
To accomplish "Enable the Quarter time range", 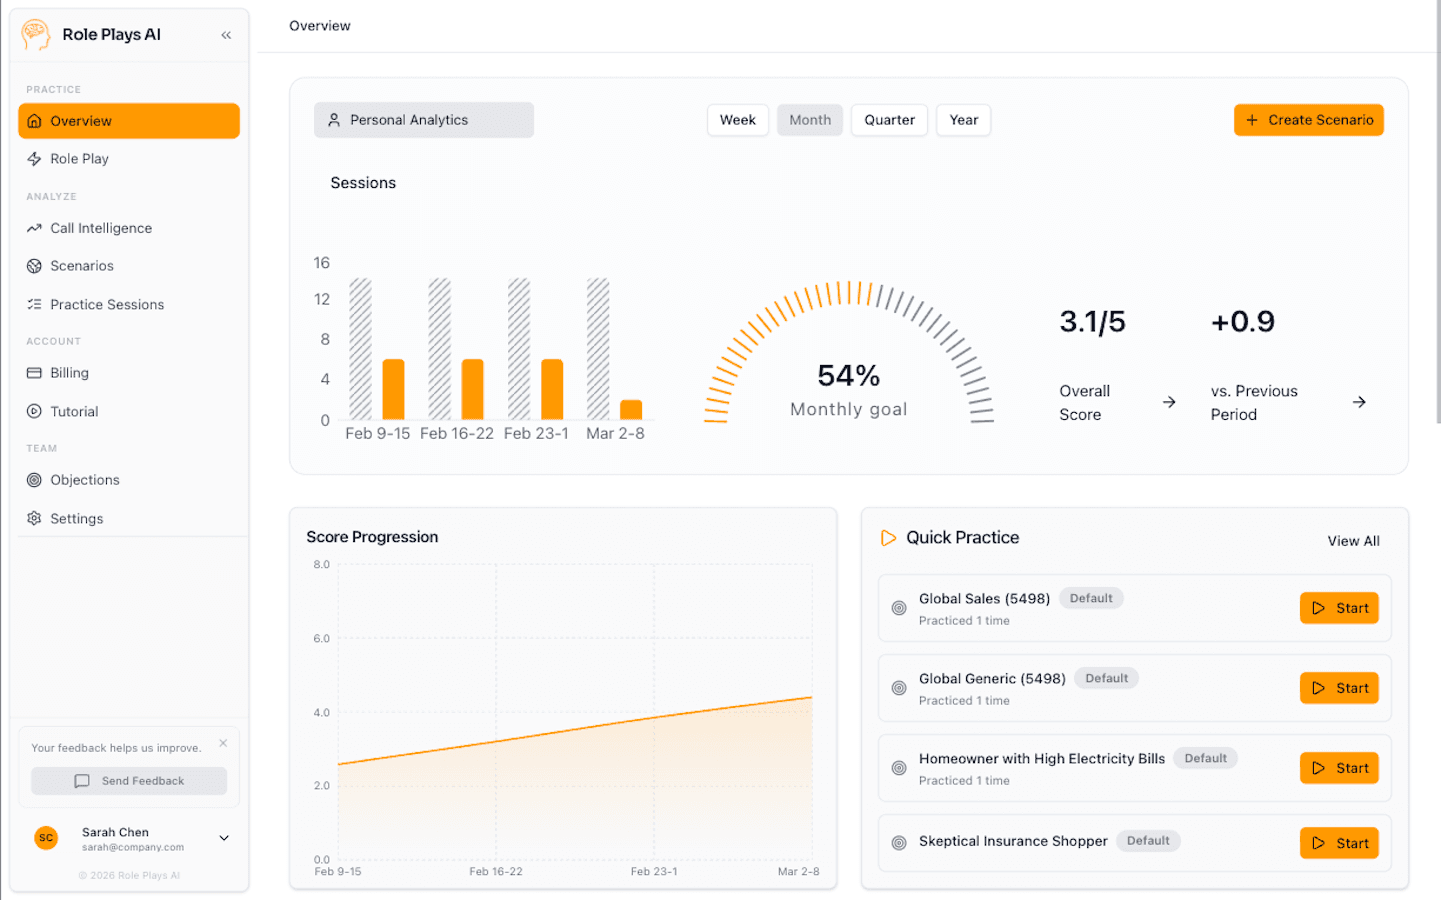I will pos(888,119).
